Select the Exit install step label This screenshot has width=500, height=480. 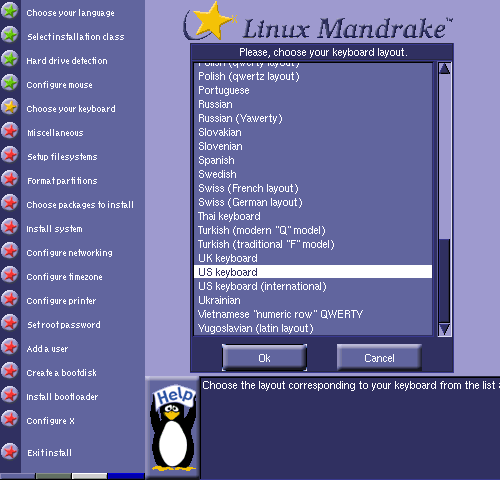pos(49,453)
